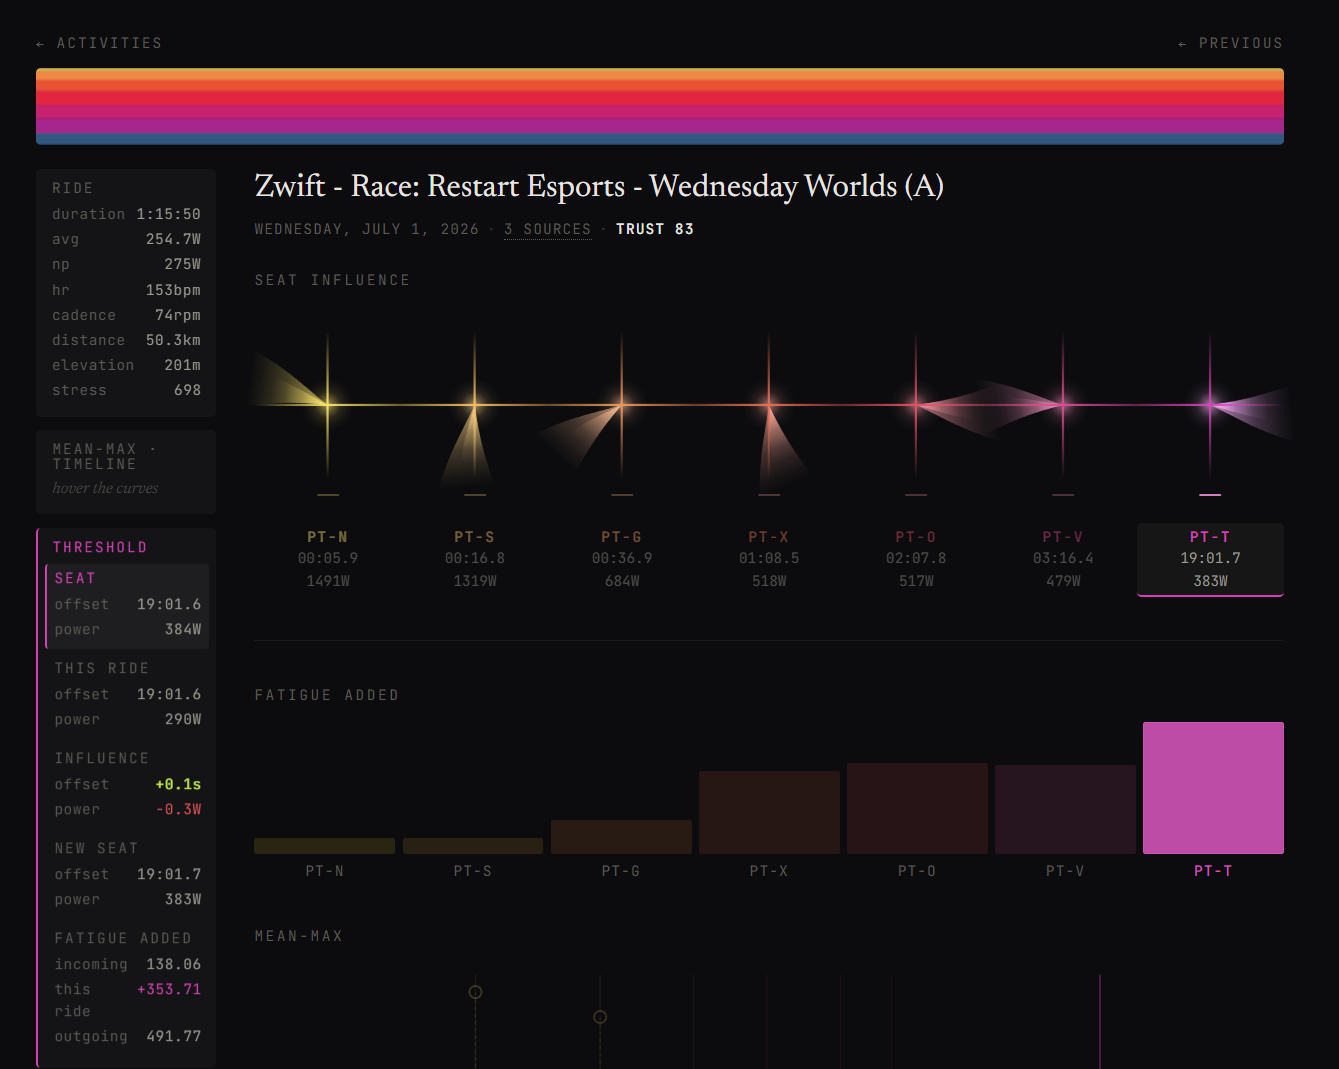The width and height of the screenshot is (1339, 1069).
Task: Select the highlighted PT-T seat card
Action: tap(1210, 559)
